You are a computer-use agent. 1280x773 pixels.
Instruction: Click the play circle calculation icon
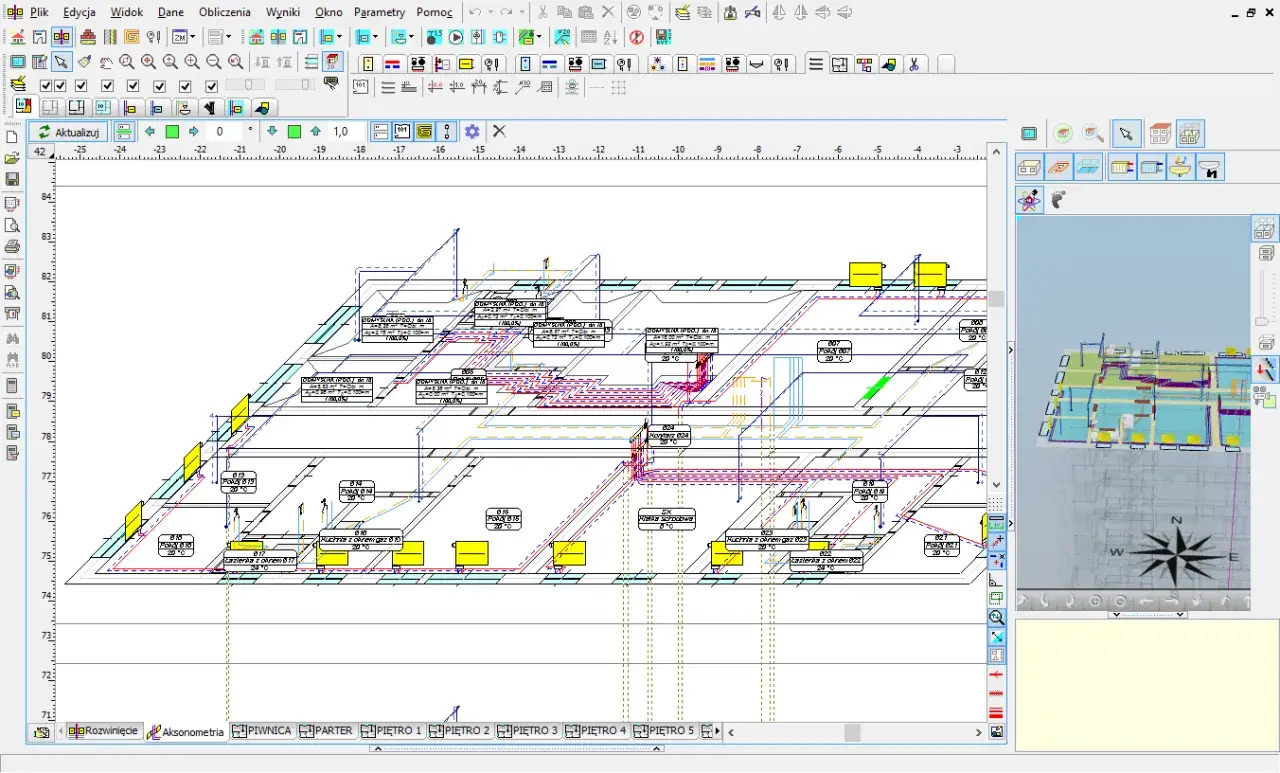pyautogui.click(x=456, y=37)
